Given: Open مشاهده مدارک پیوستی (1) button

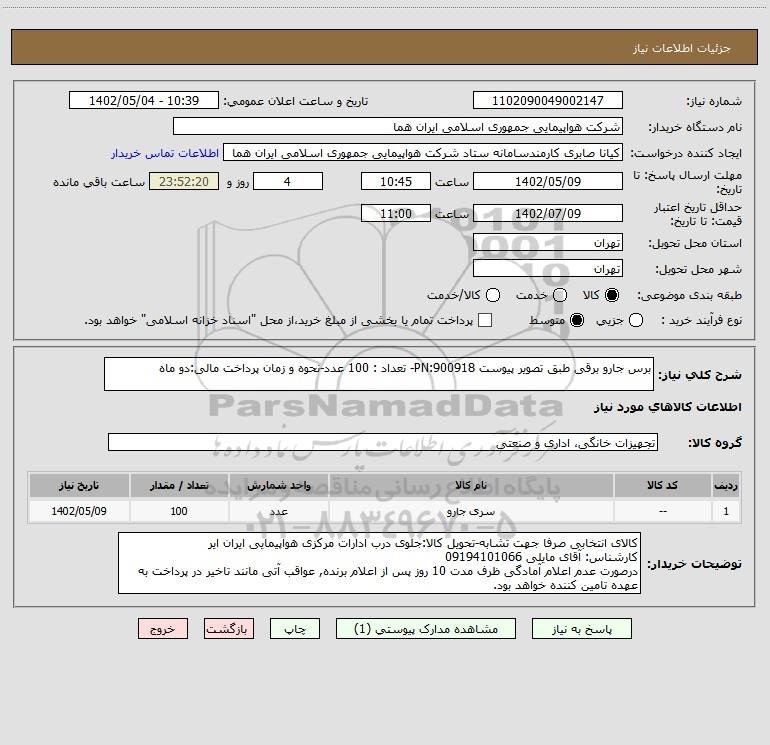Looking at the screenshot, I should click(426, 629).
